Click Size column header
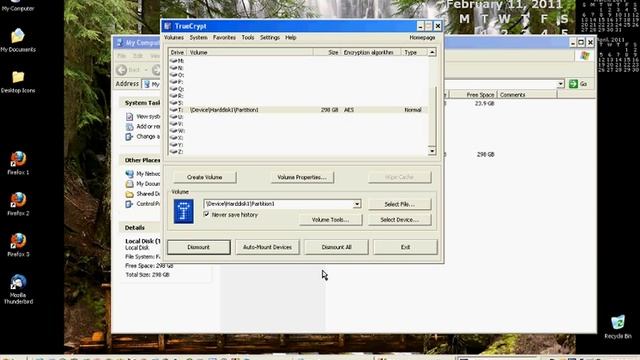 tap(327, 52)
